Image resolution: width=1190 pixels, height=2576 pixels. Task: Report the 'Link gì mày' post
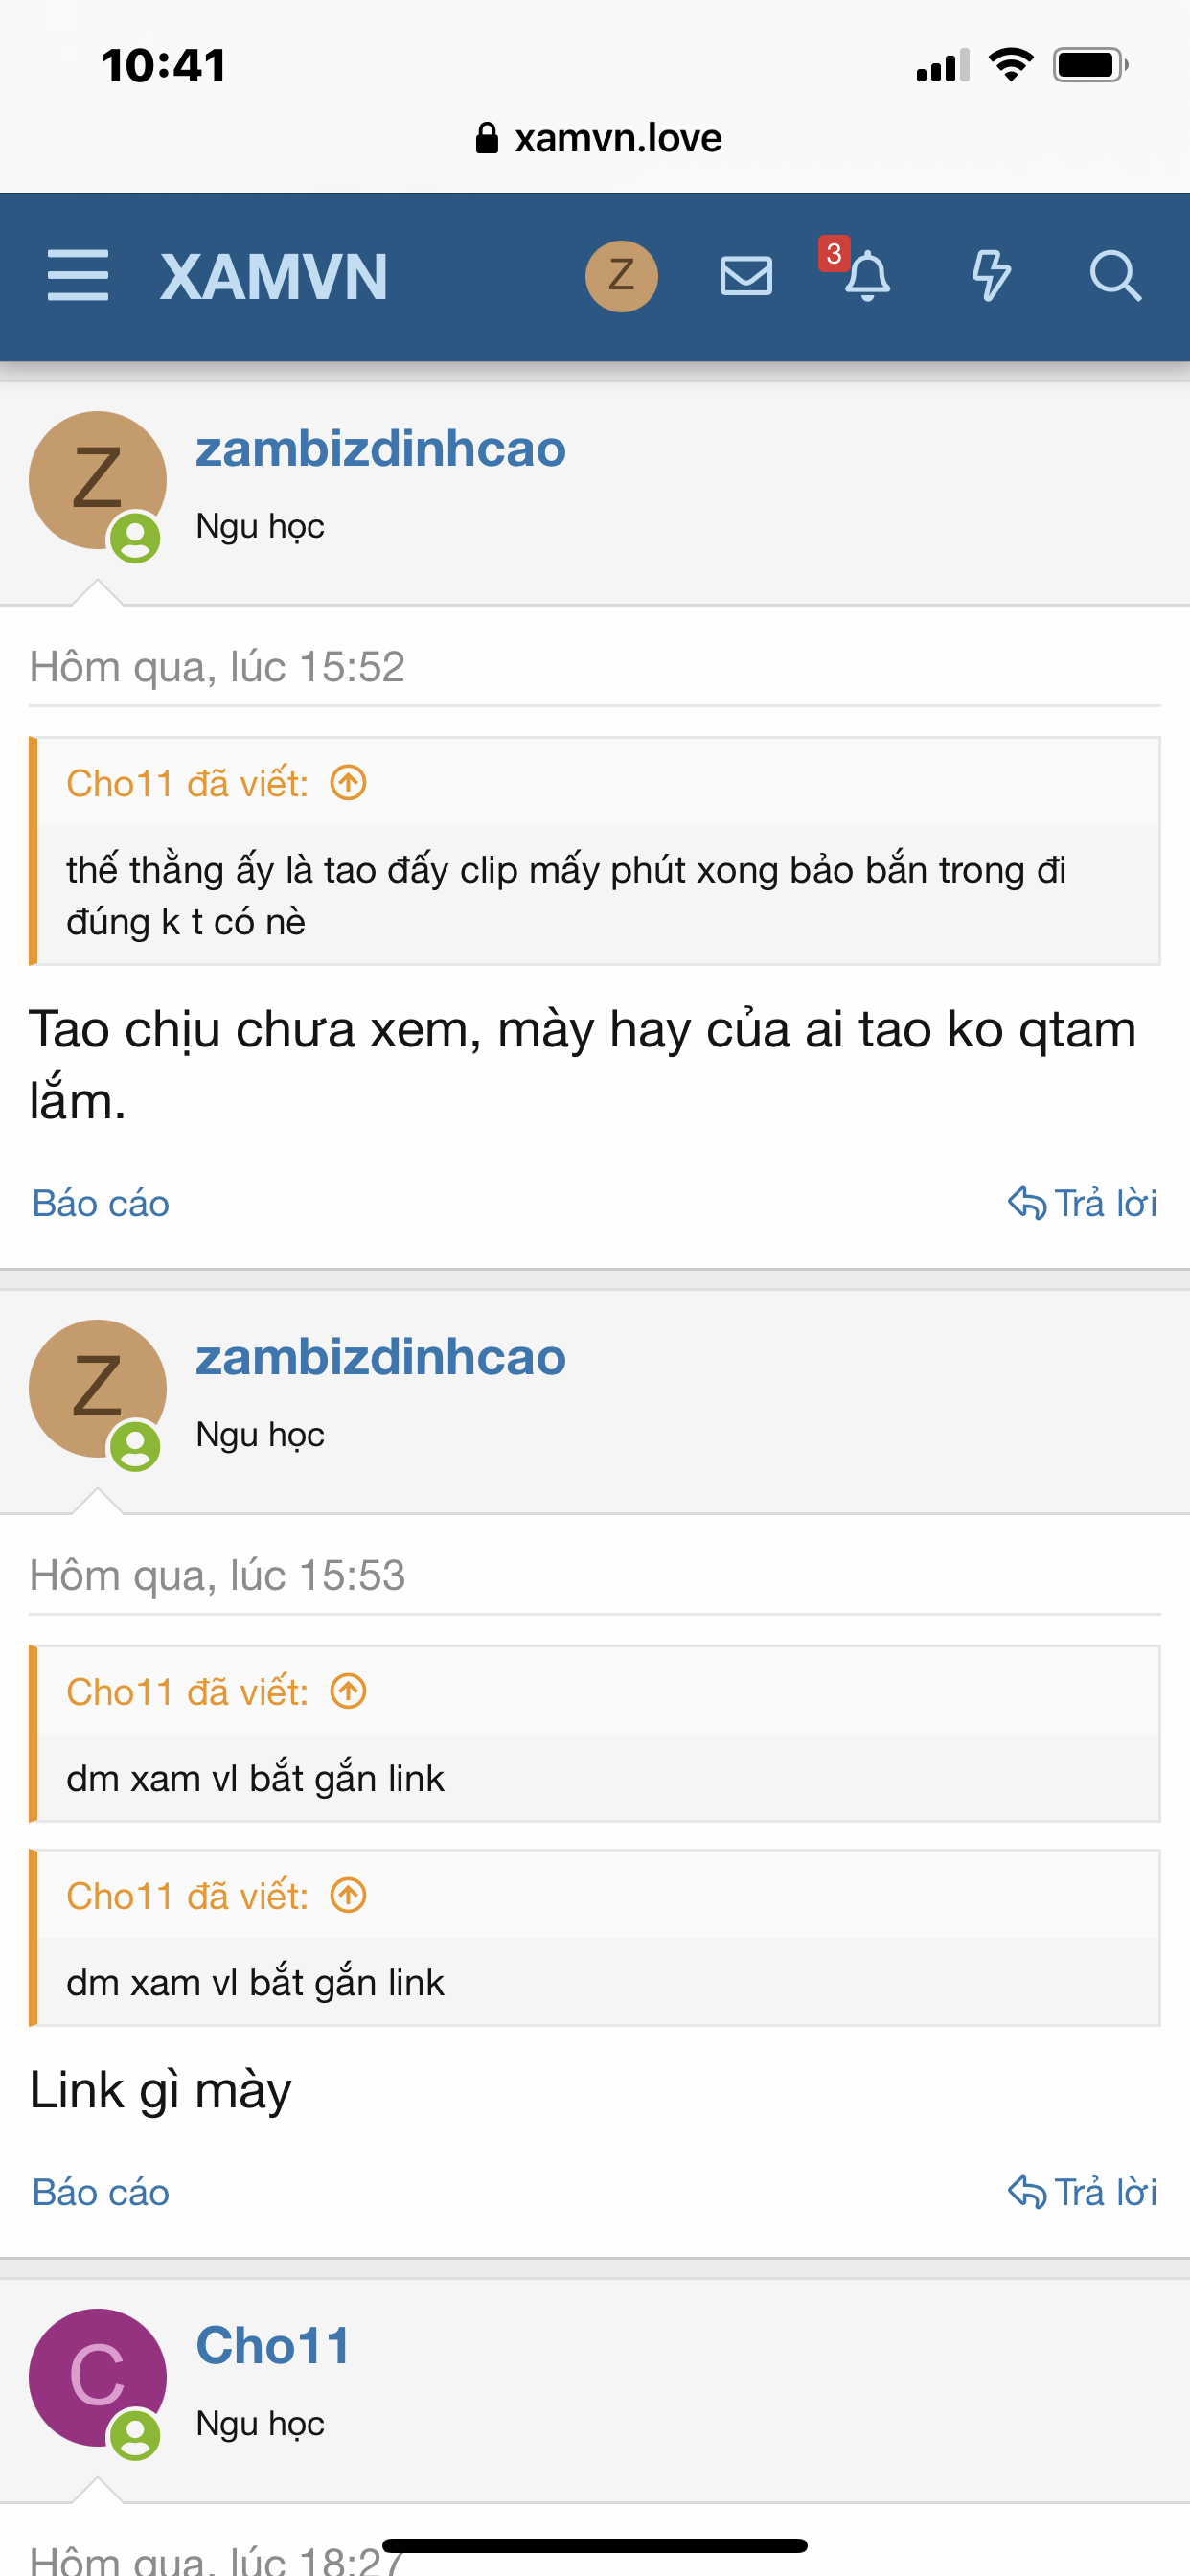pos(101,2192)
